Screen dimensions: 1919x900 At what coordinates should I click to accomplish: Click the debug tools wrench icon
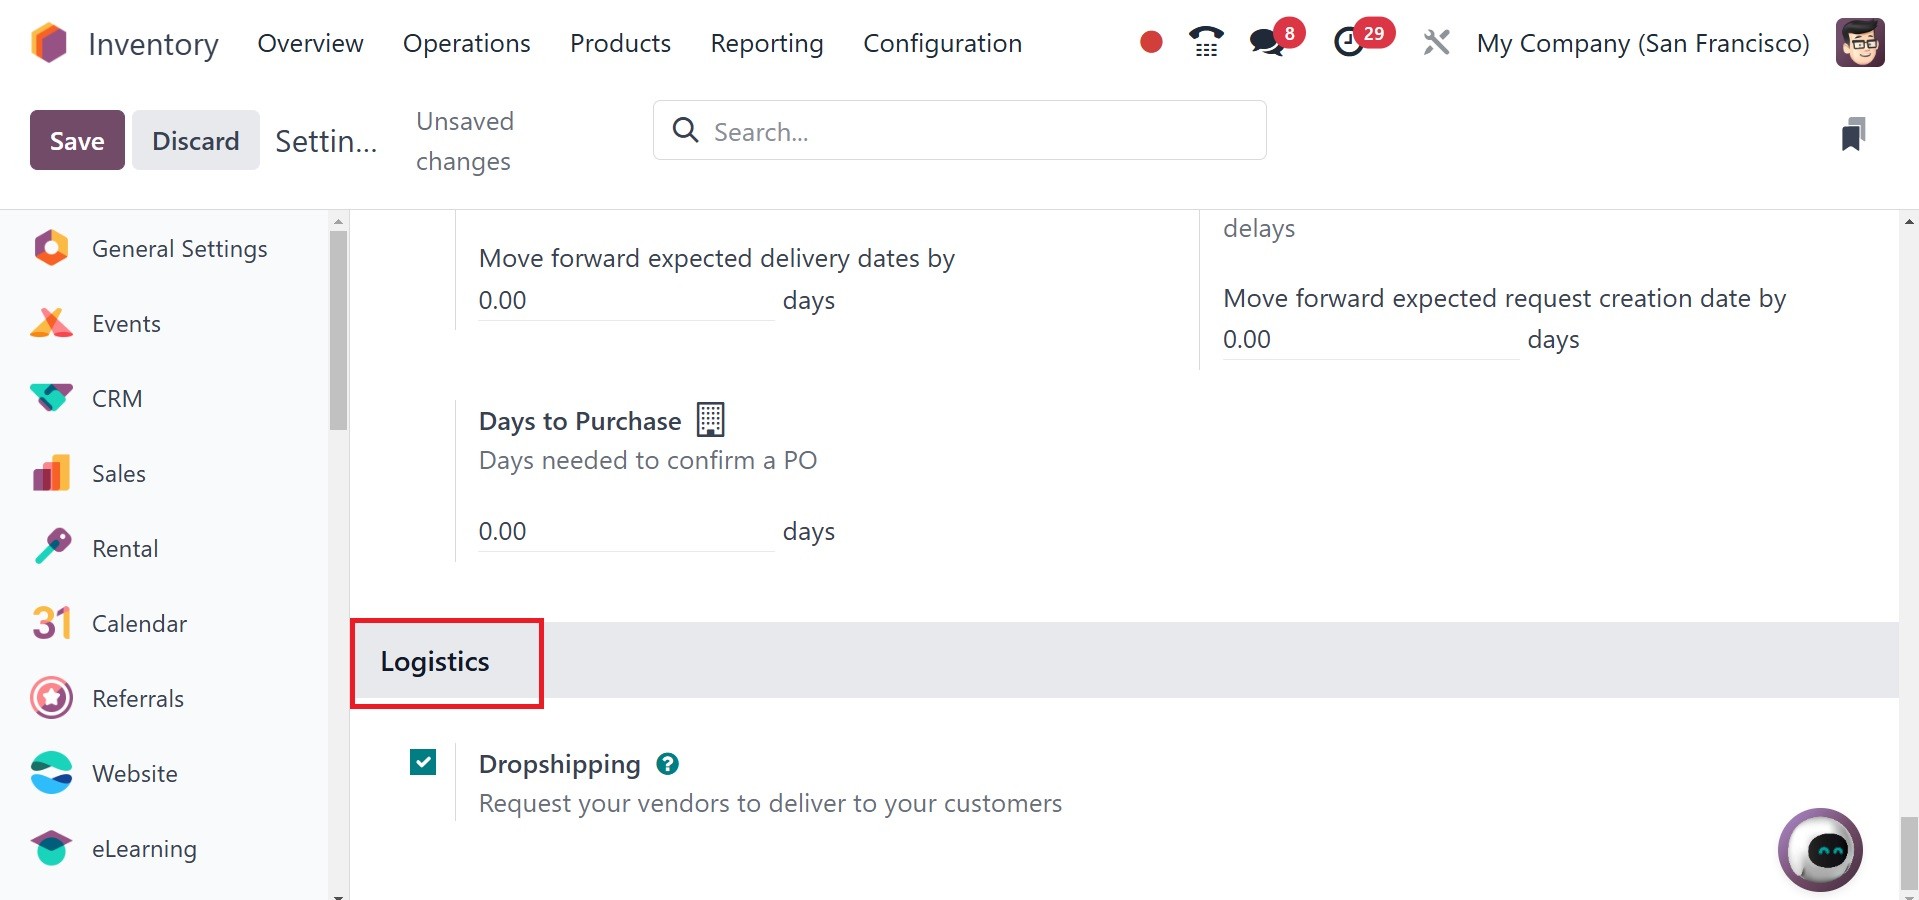pyautogui.click(x=1436, y=43)
